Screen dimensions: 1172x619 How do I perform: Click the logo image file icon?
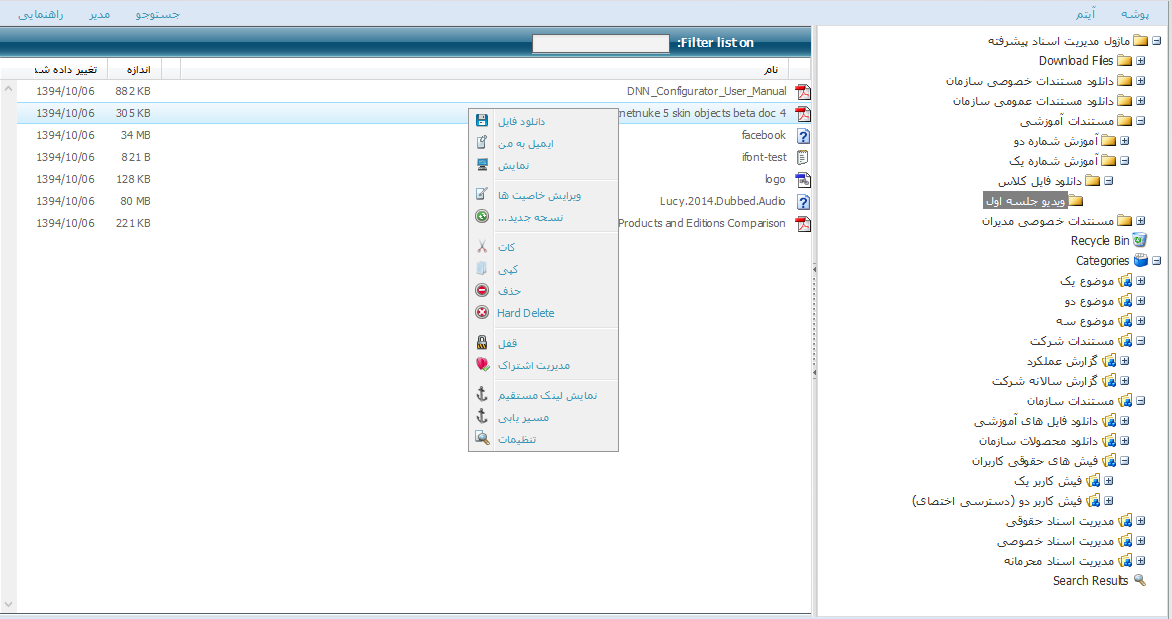(x=802, y=180)
